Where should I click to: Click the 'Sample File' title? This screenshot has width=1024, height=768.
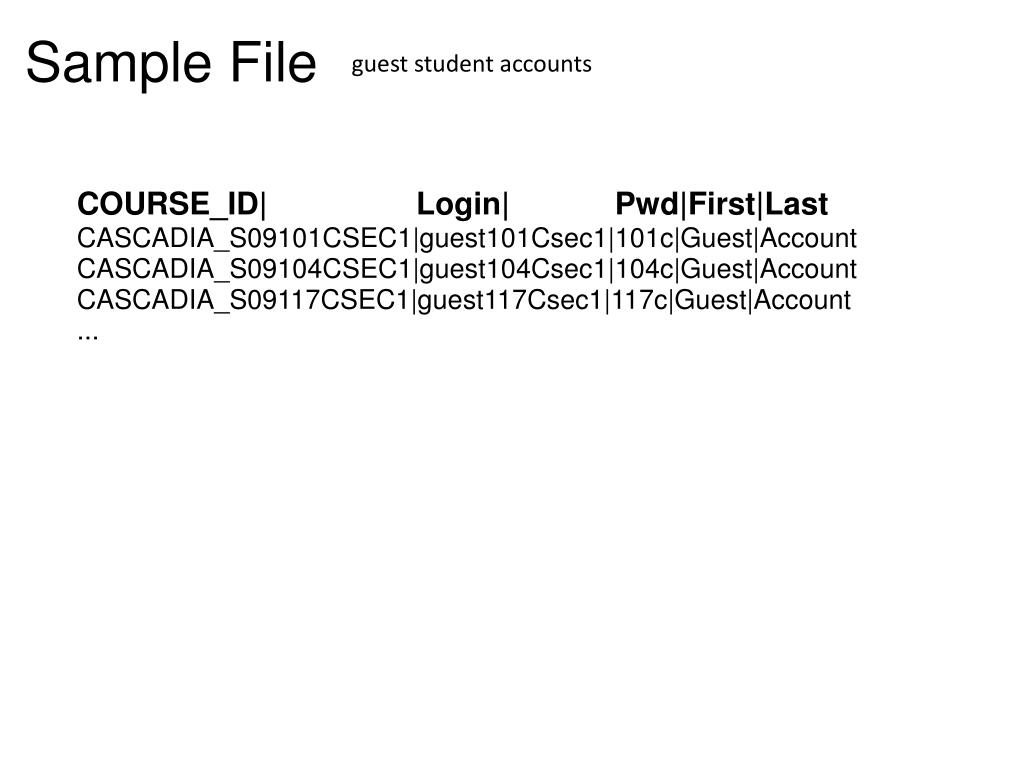point(171,63)
